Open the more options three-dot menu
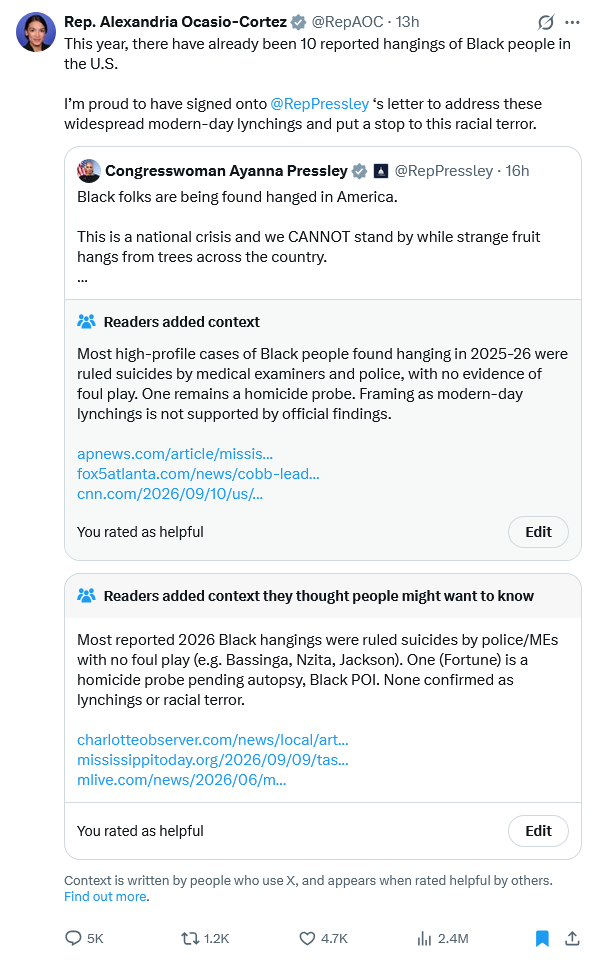 pos(572,23)
